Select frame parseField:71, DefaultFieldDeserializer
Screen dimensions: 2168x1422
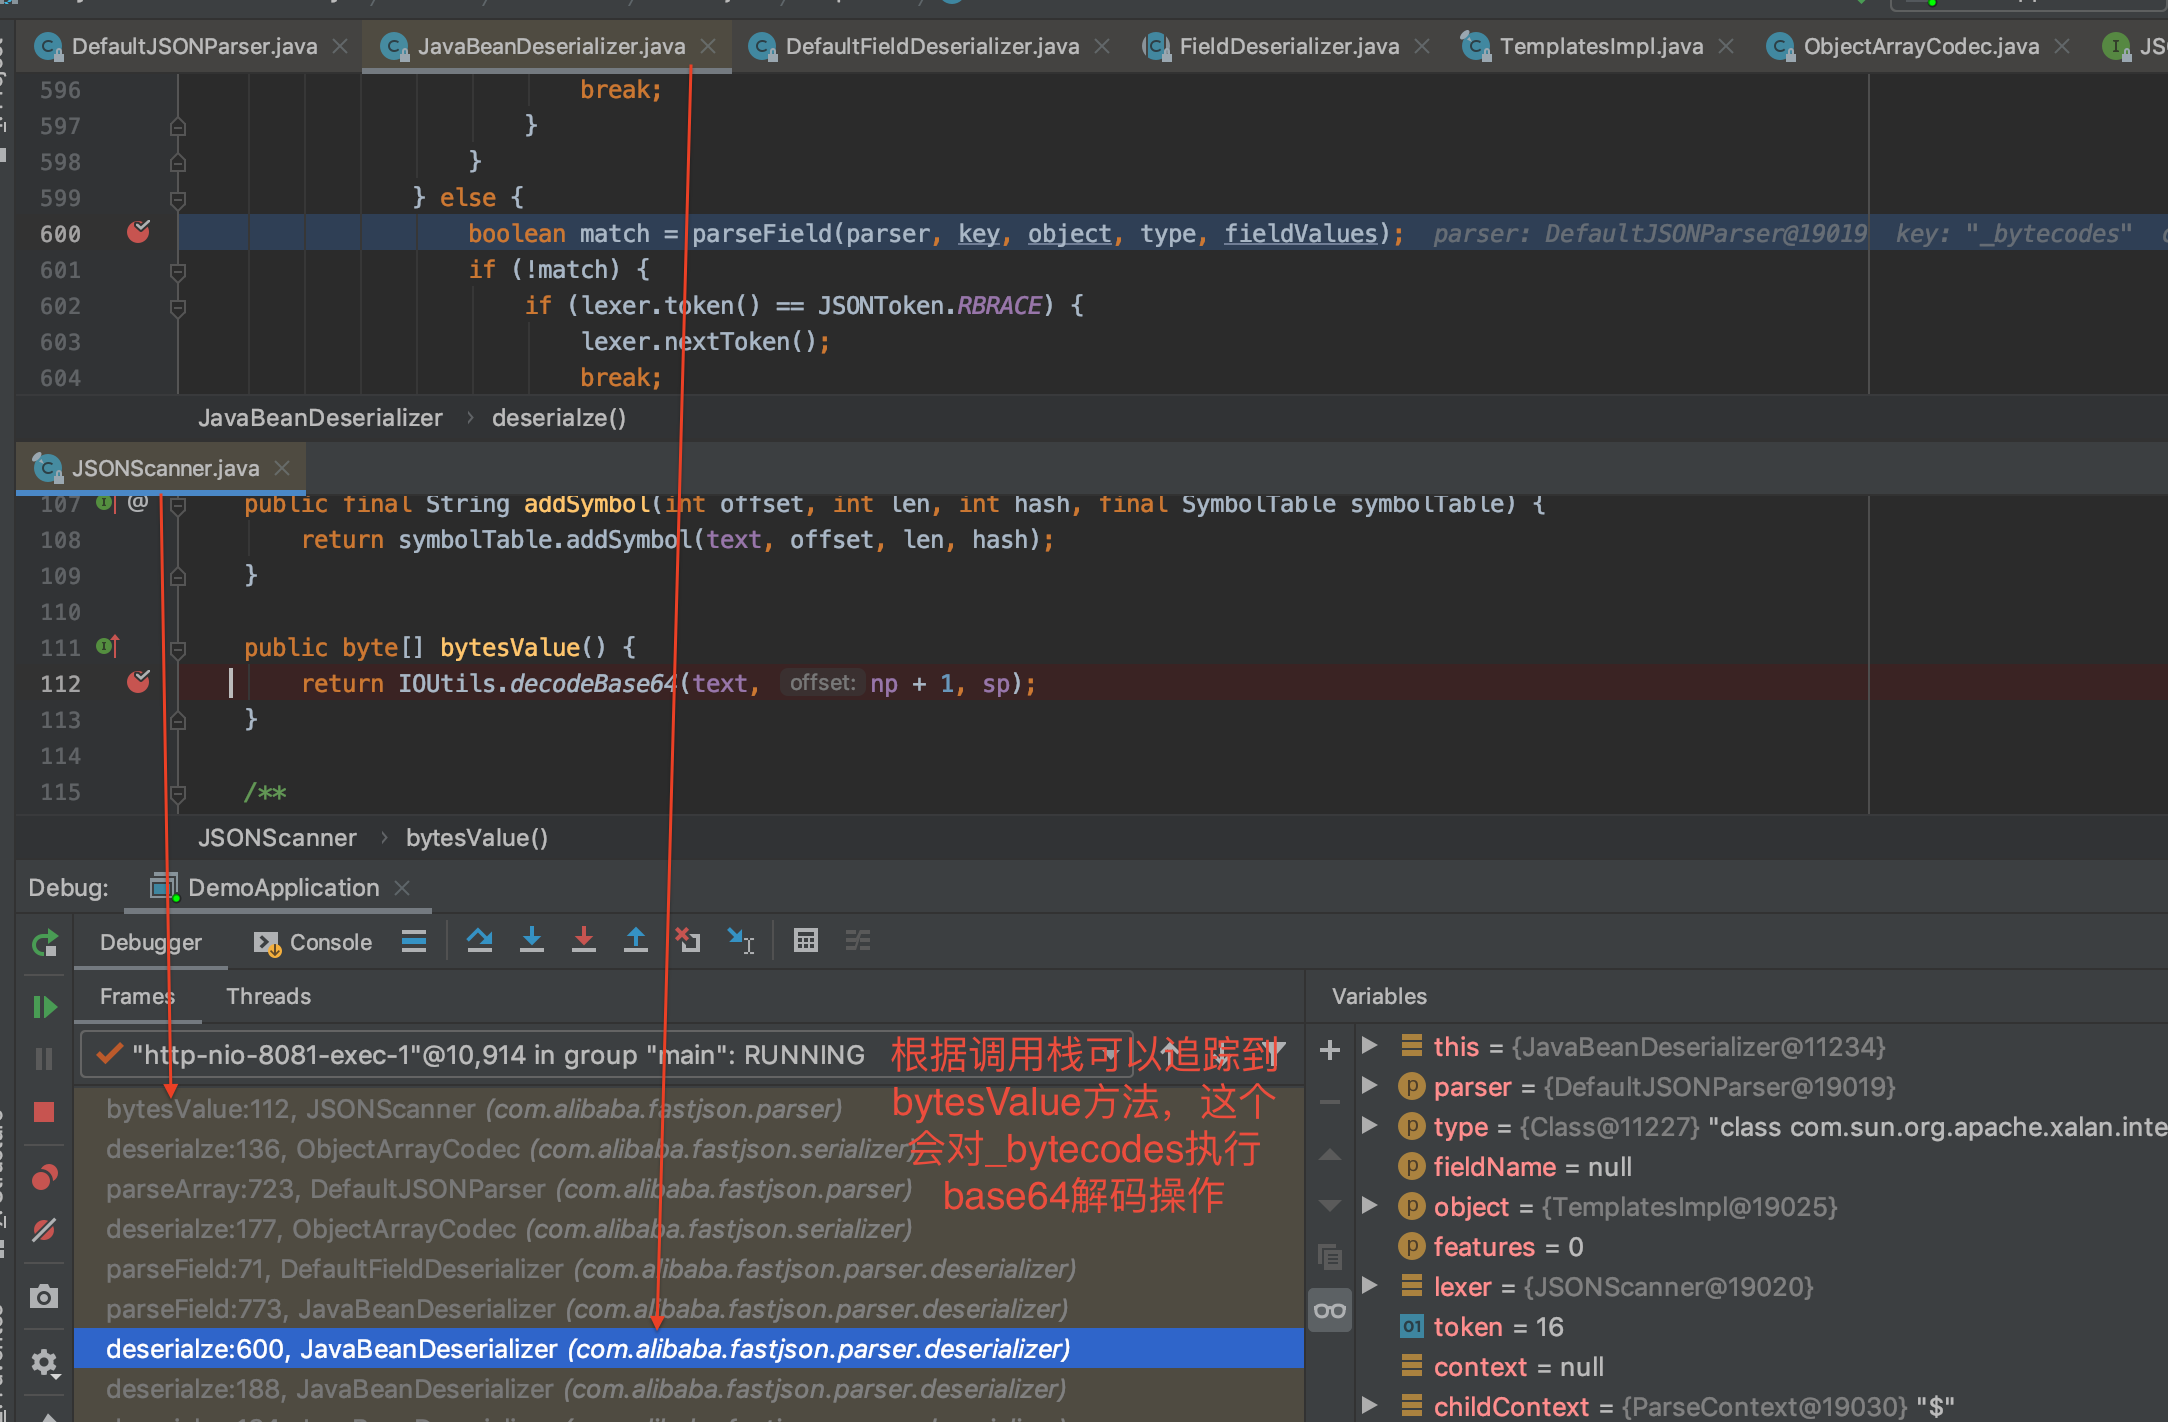pyautogui.click(x=689, y=1268)
